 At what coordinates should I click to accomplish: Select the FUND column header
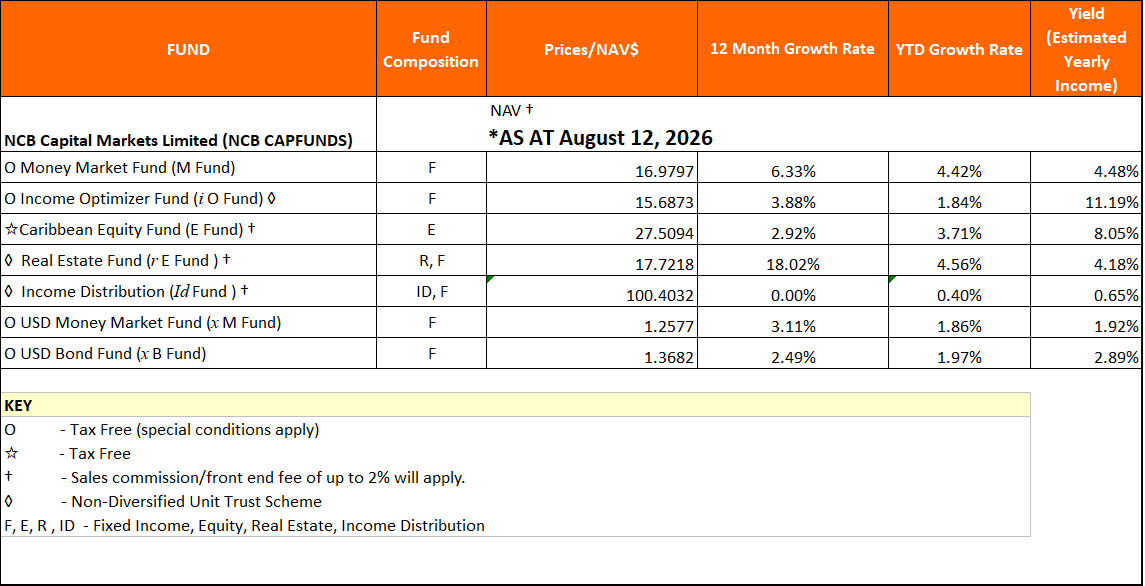[x=188, y=49]
